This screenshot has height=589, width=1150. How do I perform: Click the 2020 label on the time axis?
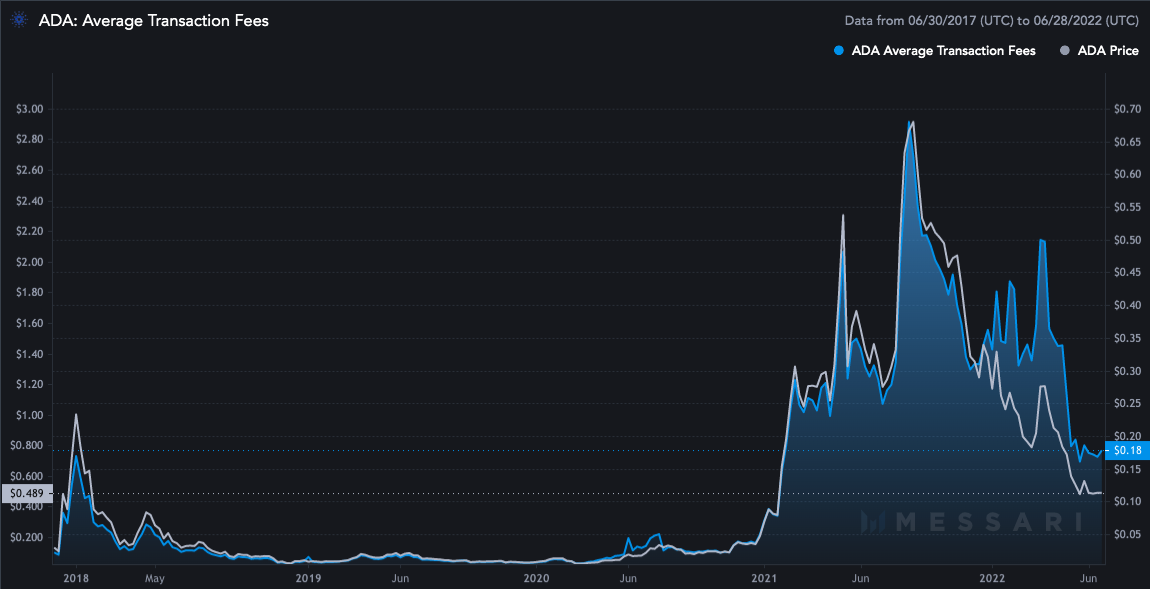537,578
